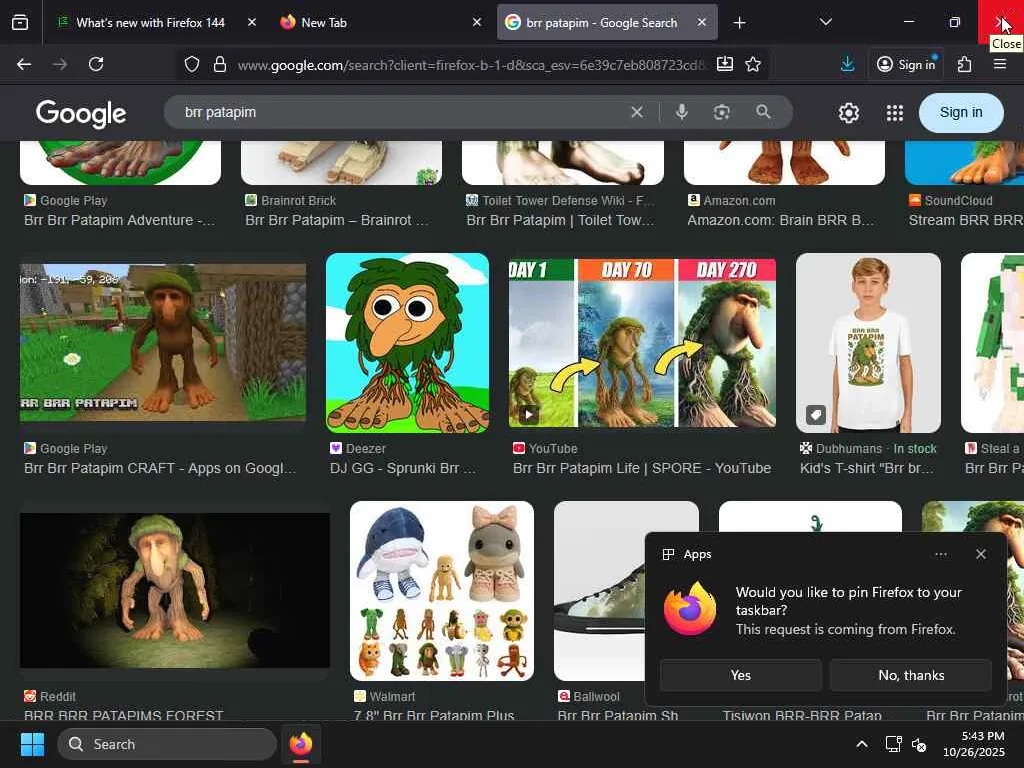Open the Firefox View icon
This screenshot has width=1024, height=768.
pyautogui.click(x=20, y=23)
